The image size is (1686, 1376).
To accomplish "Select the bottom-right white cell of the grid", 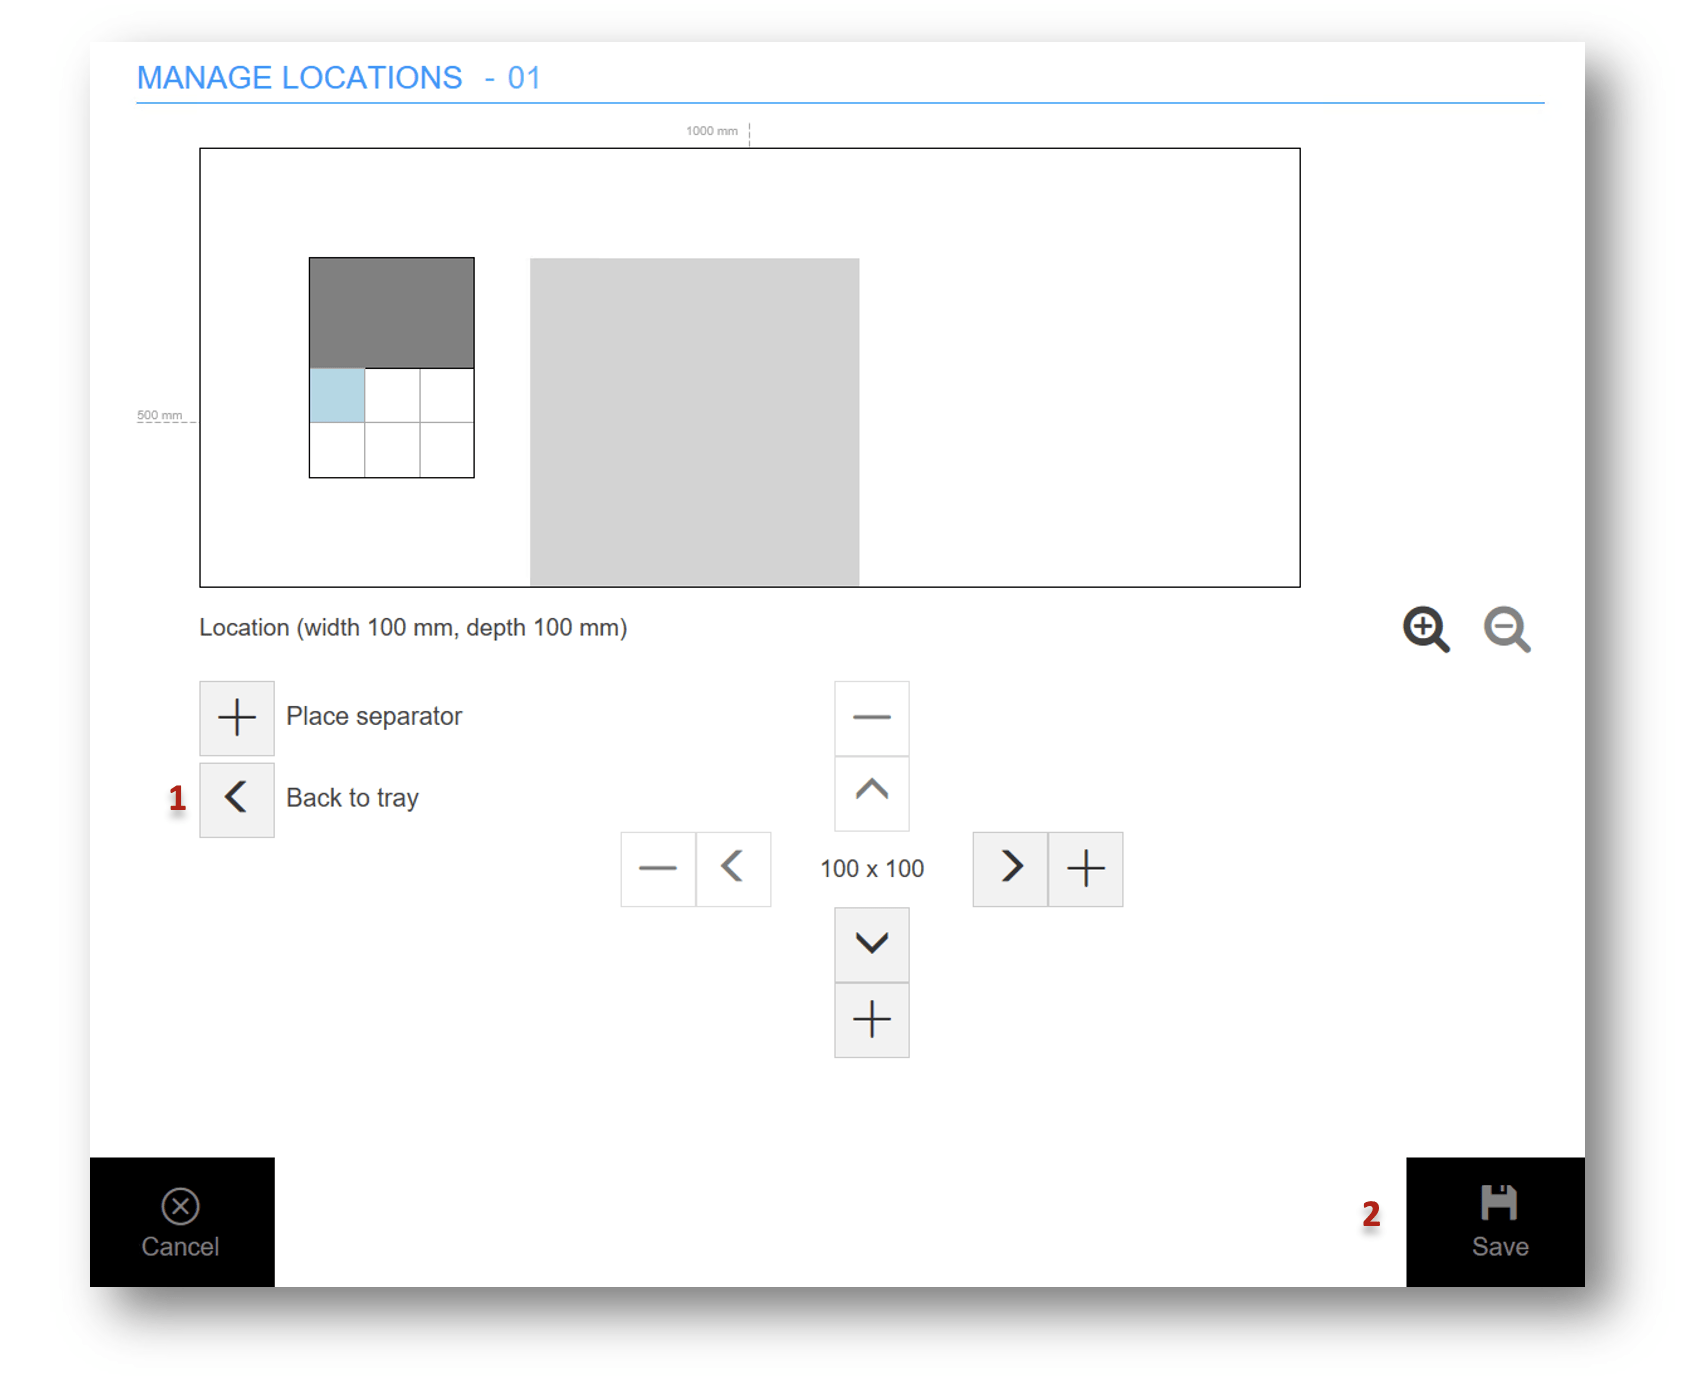I will click(x=446, y=450).
